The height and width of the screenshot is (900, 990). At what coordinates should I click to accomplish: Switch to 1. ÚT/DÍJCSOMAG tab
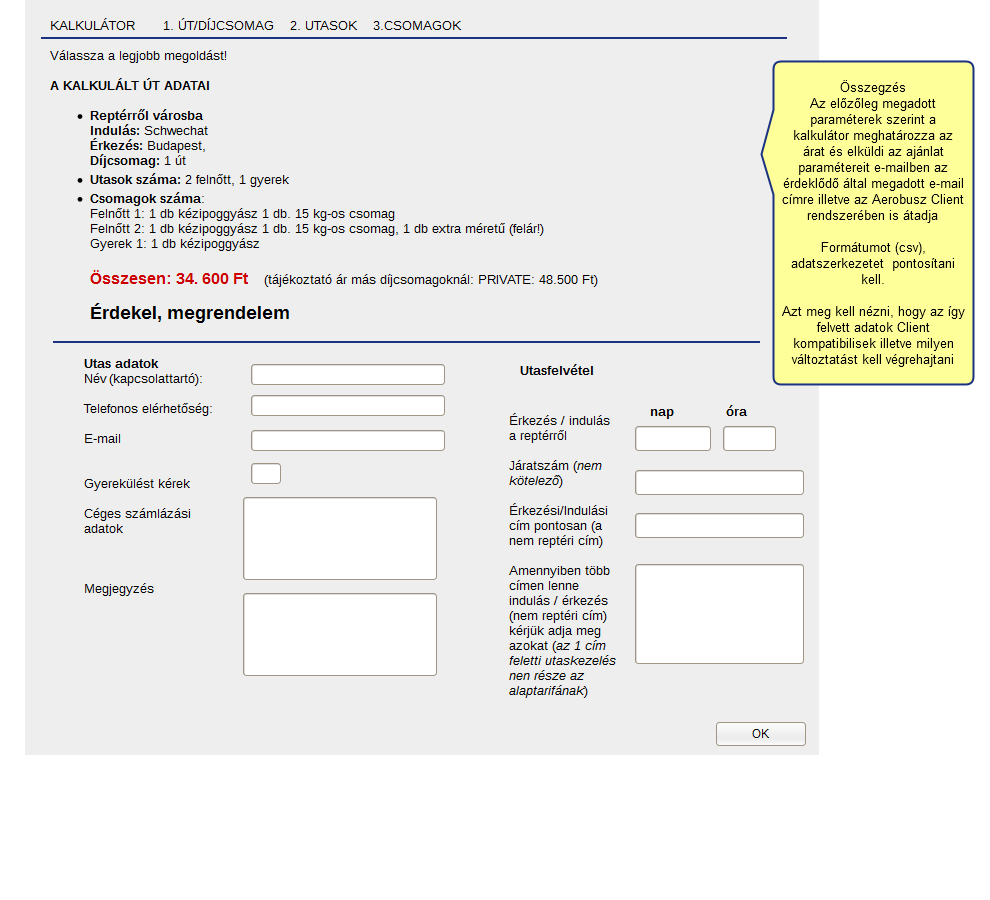pyautogui.click(x=218, y=26)
